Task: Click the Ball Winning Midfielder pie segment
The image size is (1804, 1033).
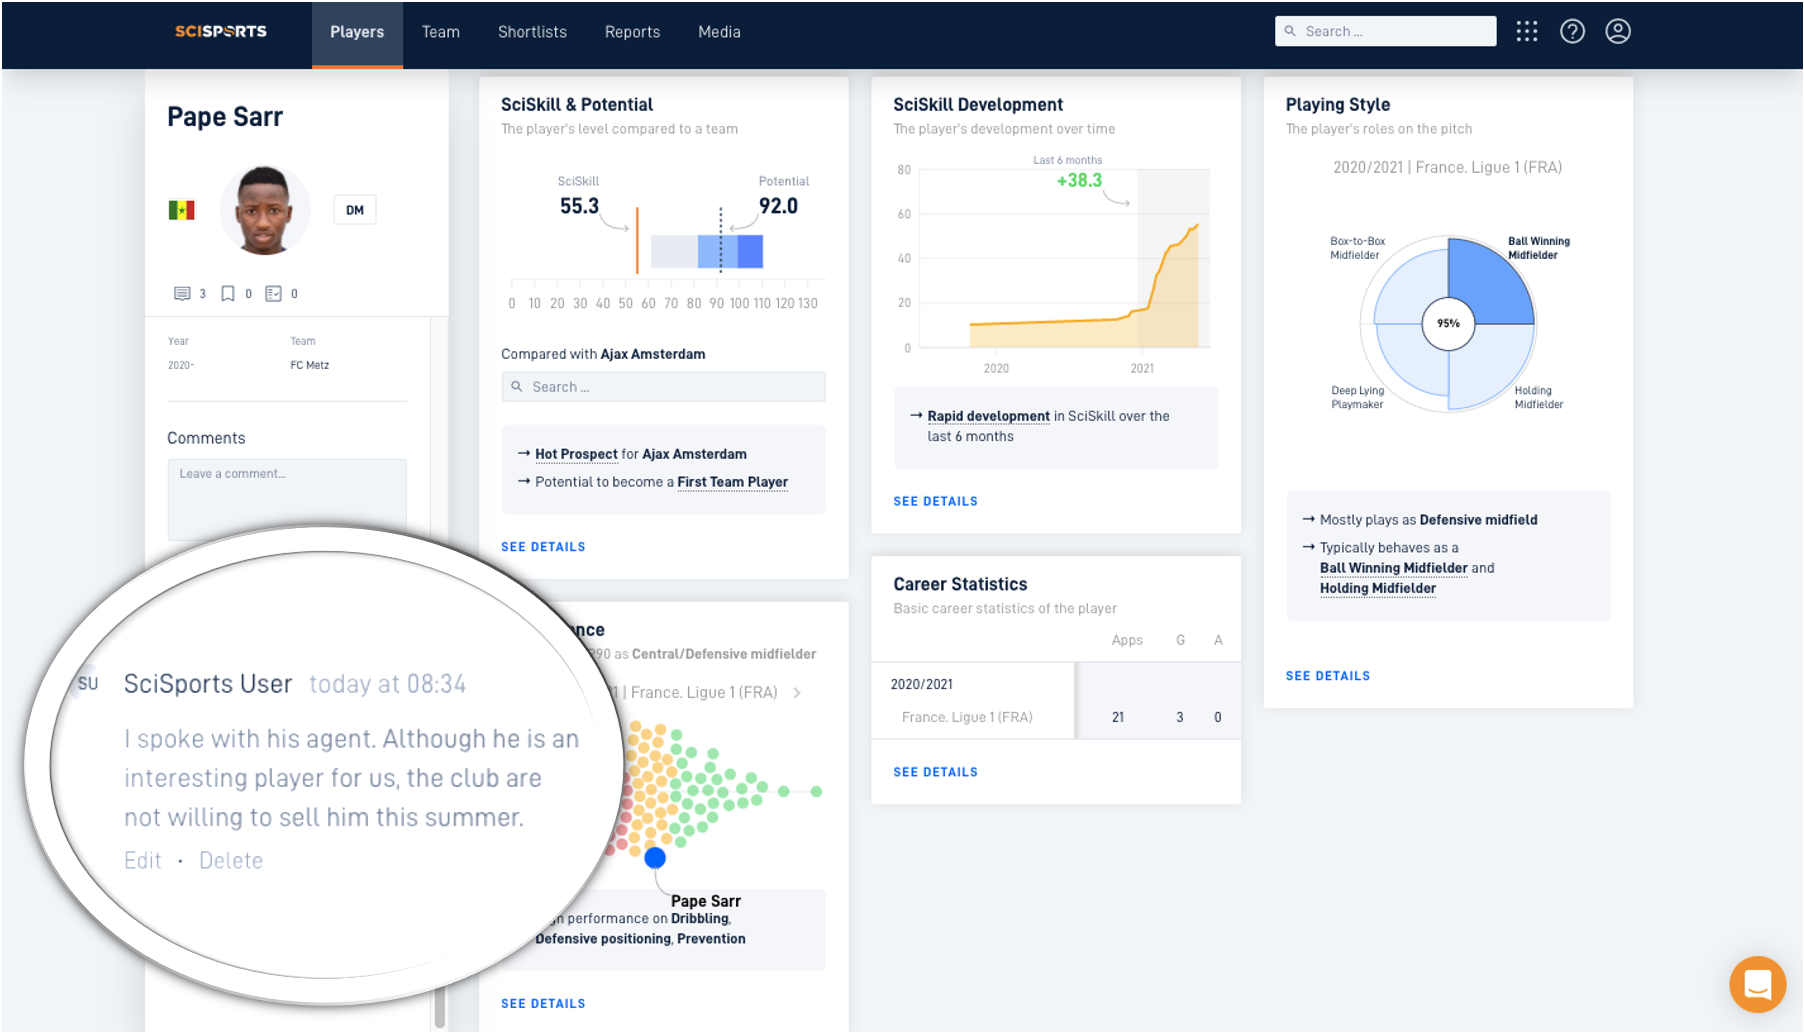Action: (1489, 282)
